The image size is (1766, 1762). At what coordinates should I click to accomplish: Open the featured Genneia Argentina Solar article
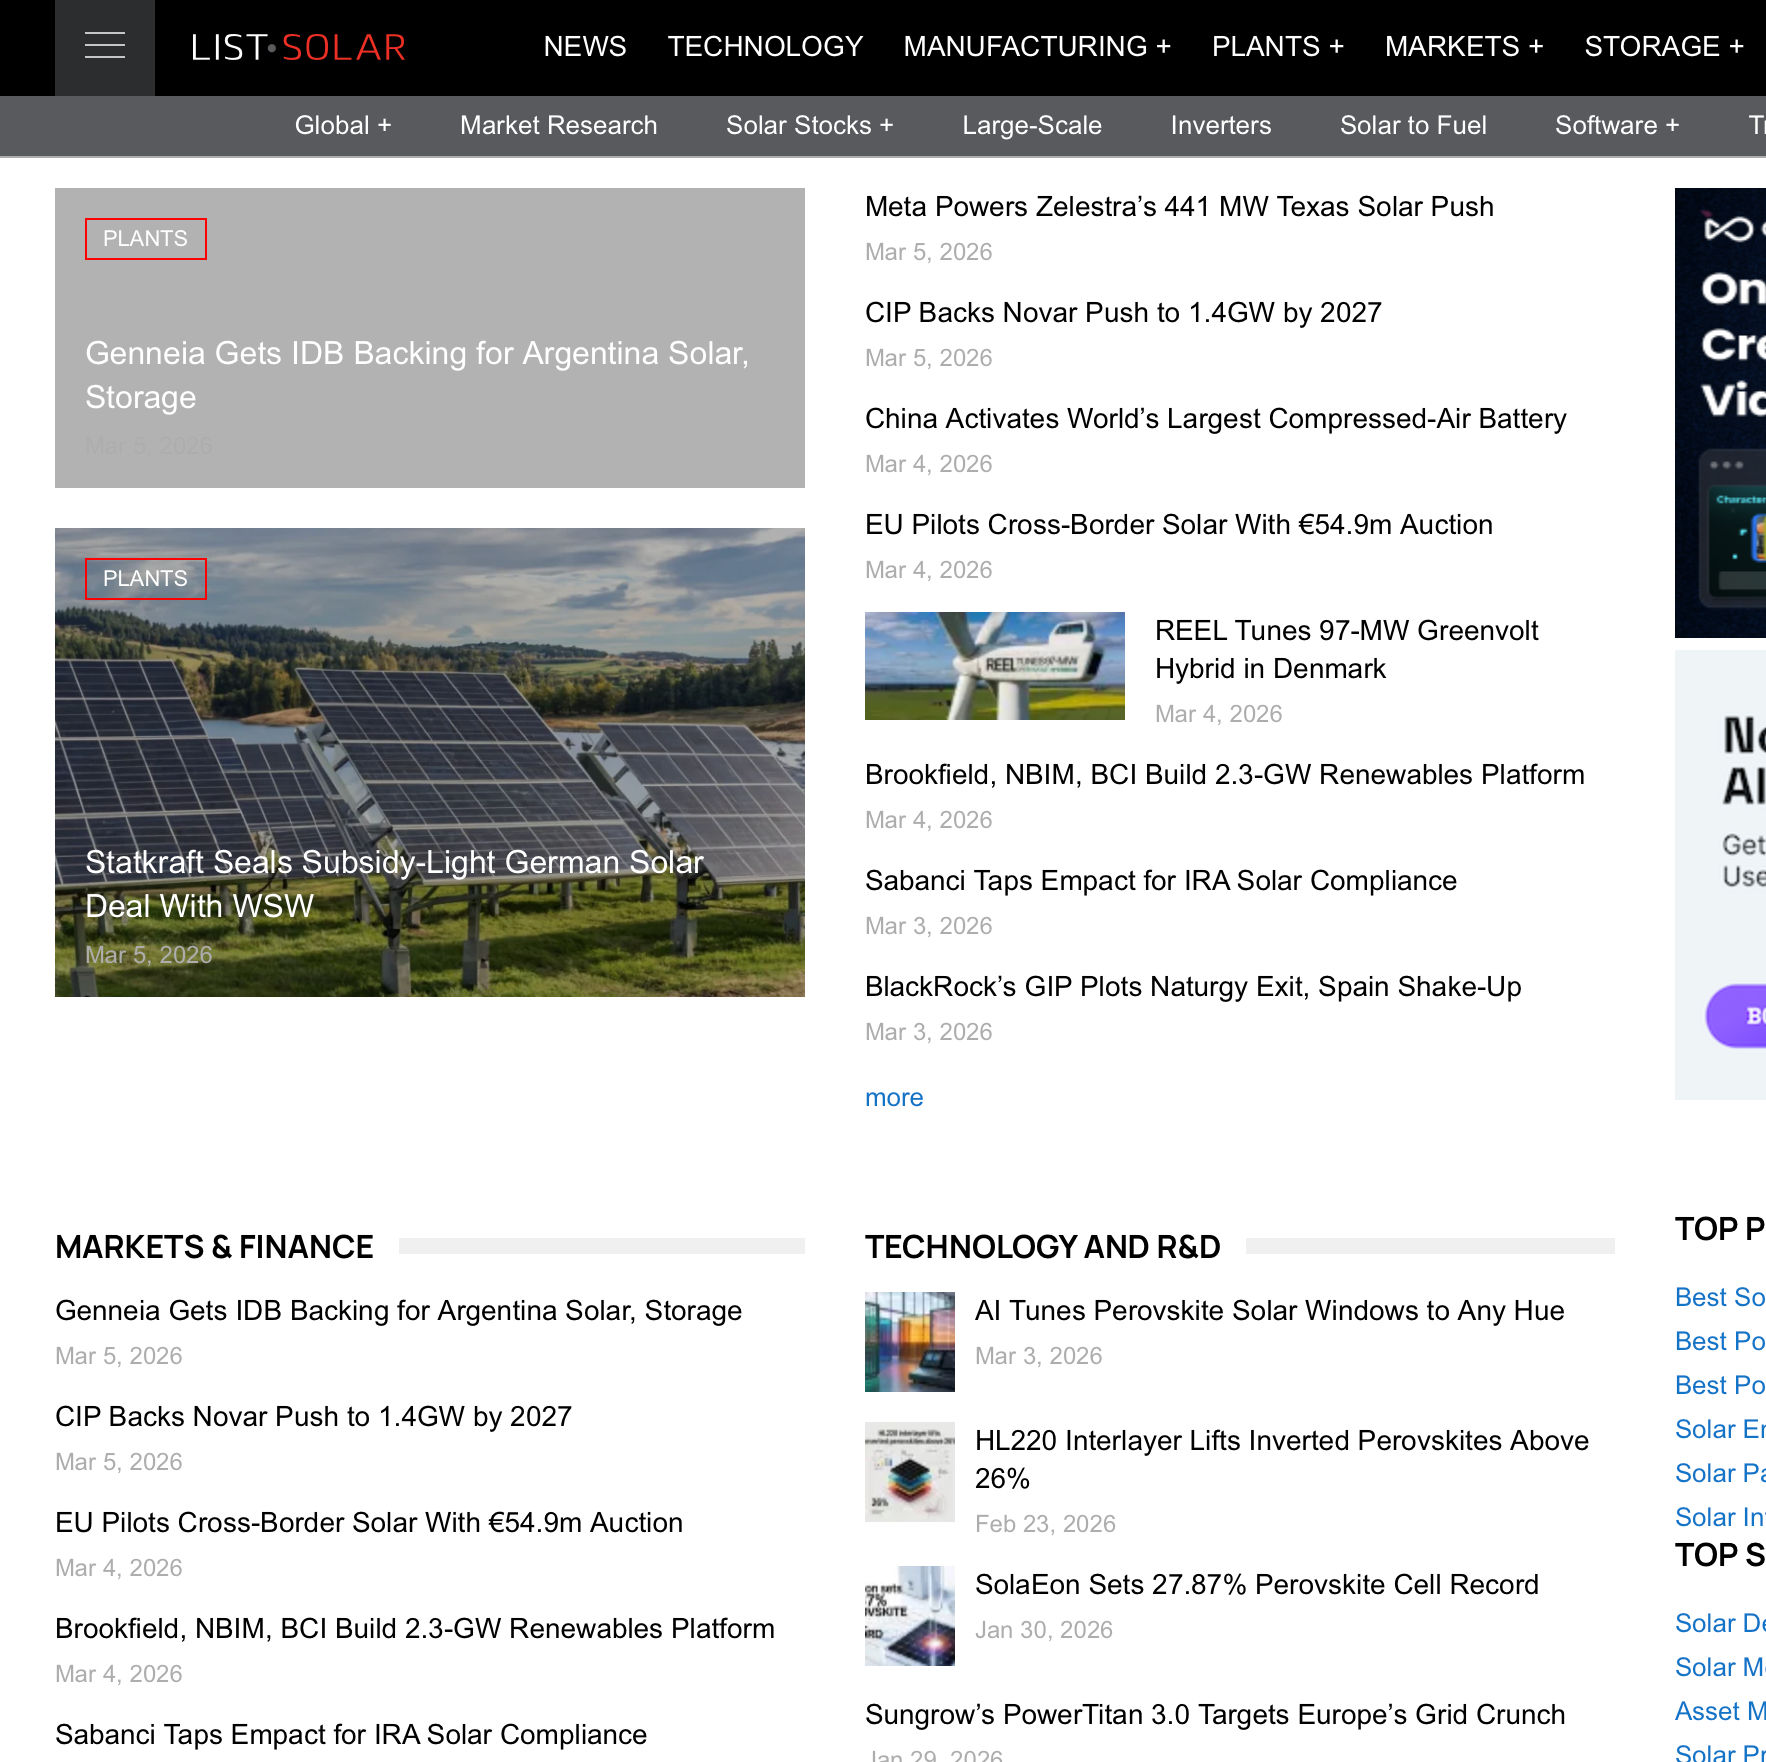click(x=417, y=375)
